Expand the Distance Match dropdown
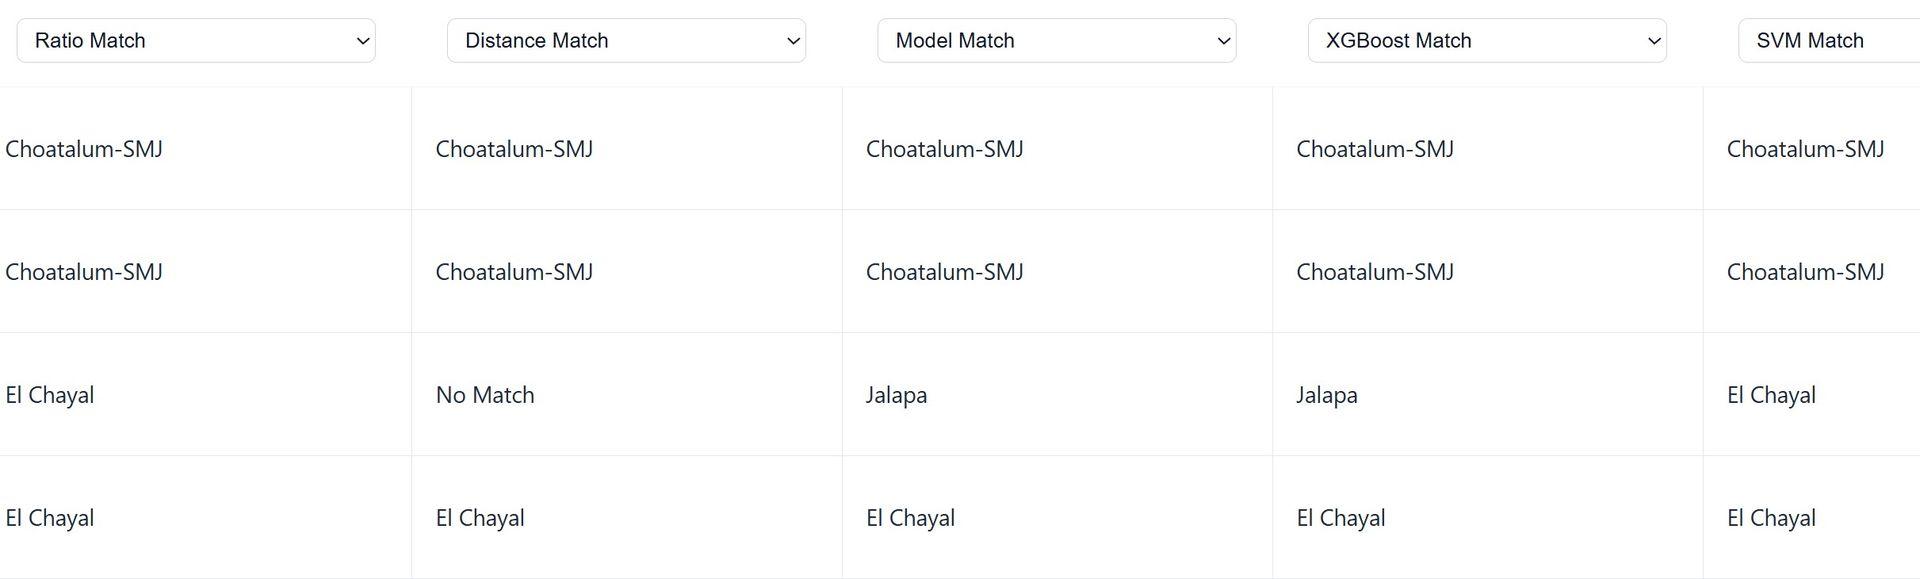The image size is (1920, 579). pos(626,41)
